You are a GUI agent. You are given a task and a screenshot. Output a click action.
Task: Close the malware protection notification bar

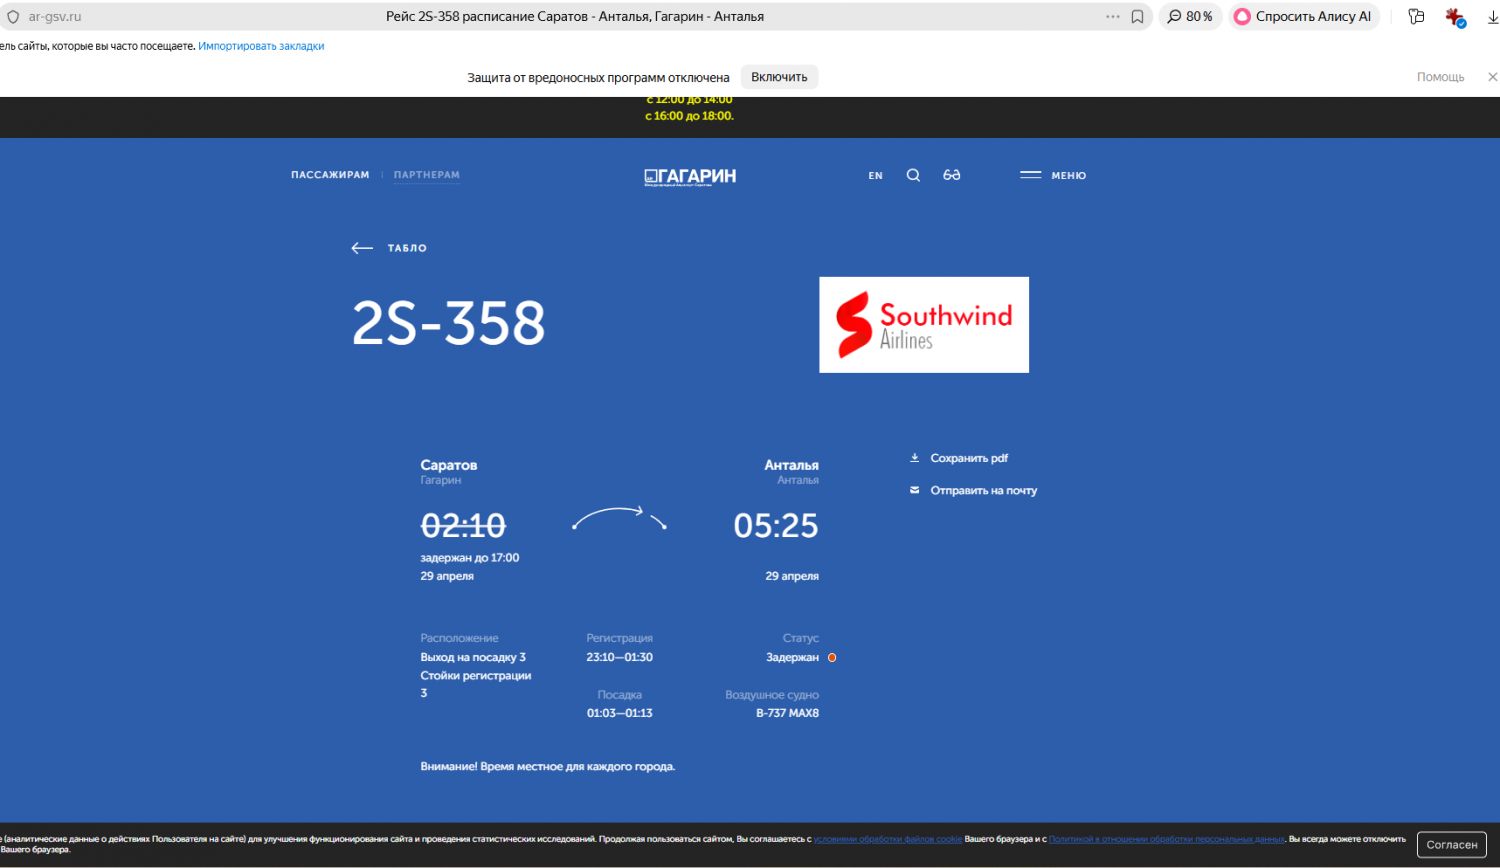coord(1492,77)
